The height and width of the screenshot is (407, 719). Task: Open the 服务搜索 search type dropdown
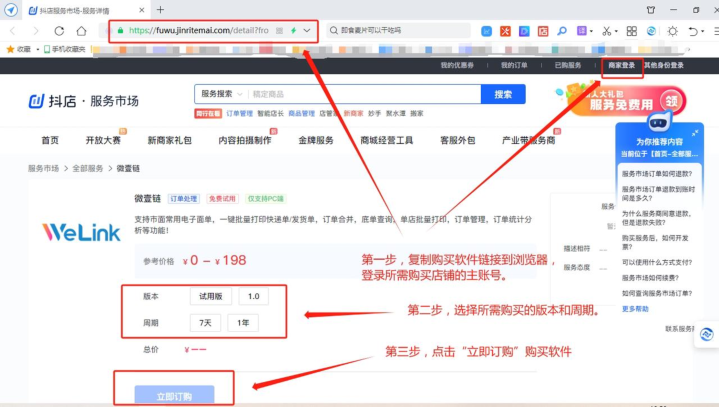point(221,94)
